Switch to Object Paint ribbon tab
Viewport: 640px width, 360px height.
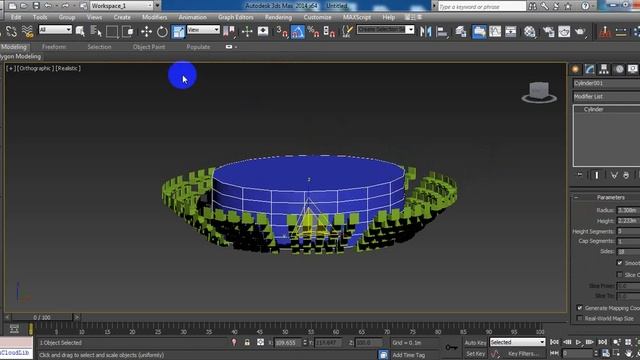(149, 47)
